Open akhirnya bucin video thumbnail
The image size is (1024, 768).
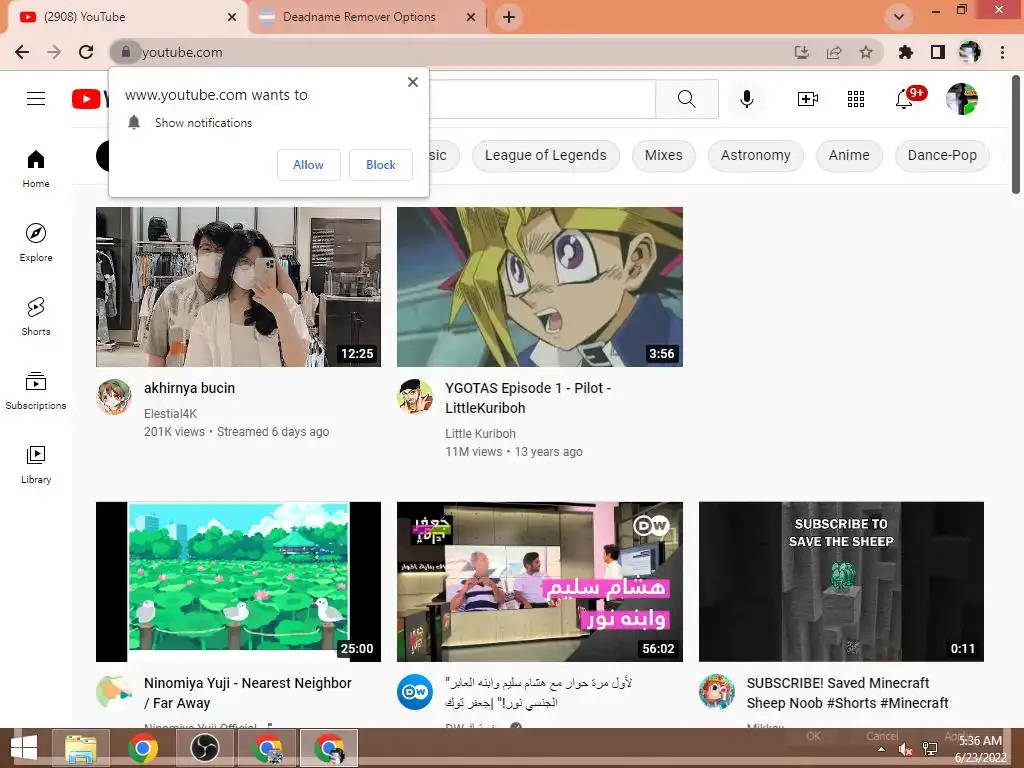(x=238, y=287)
